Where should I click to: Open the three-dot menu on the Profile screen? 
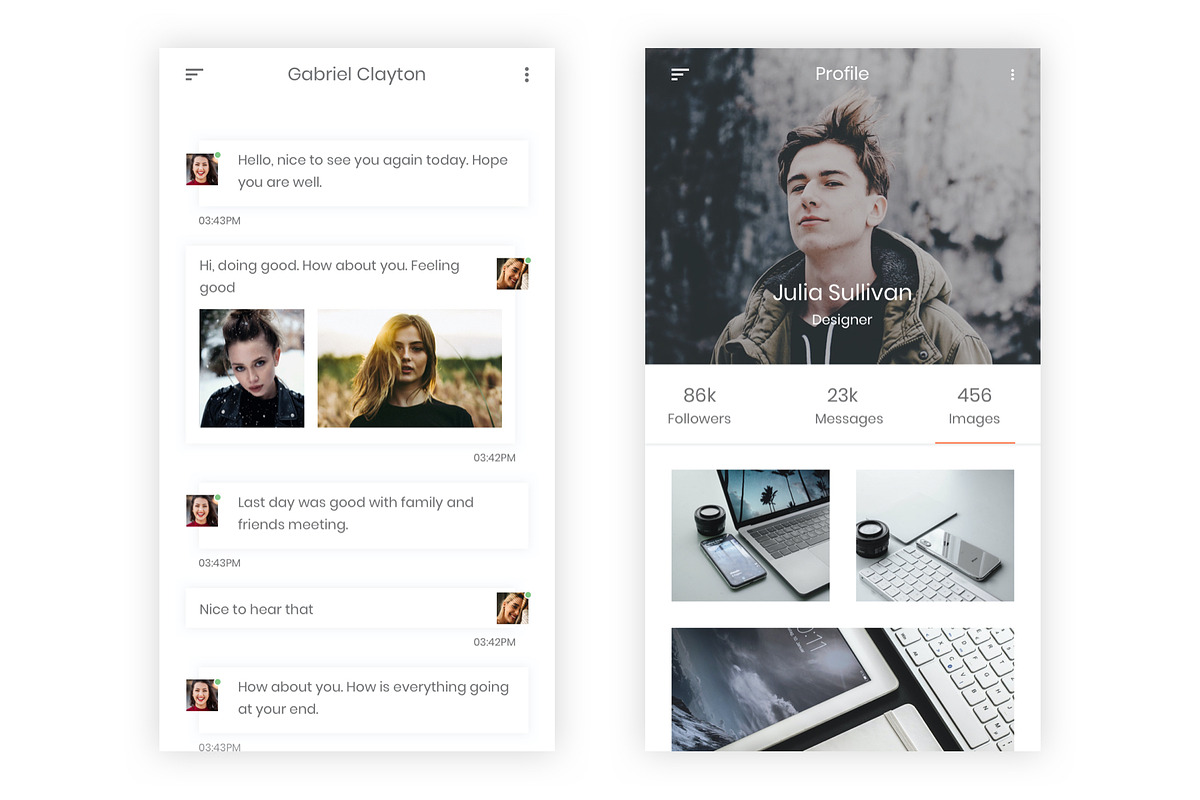point(1012,74)
